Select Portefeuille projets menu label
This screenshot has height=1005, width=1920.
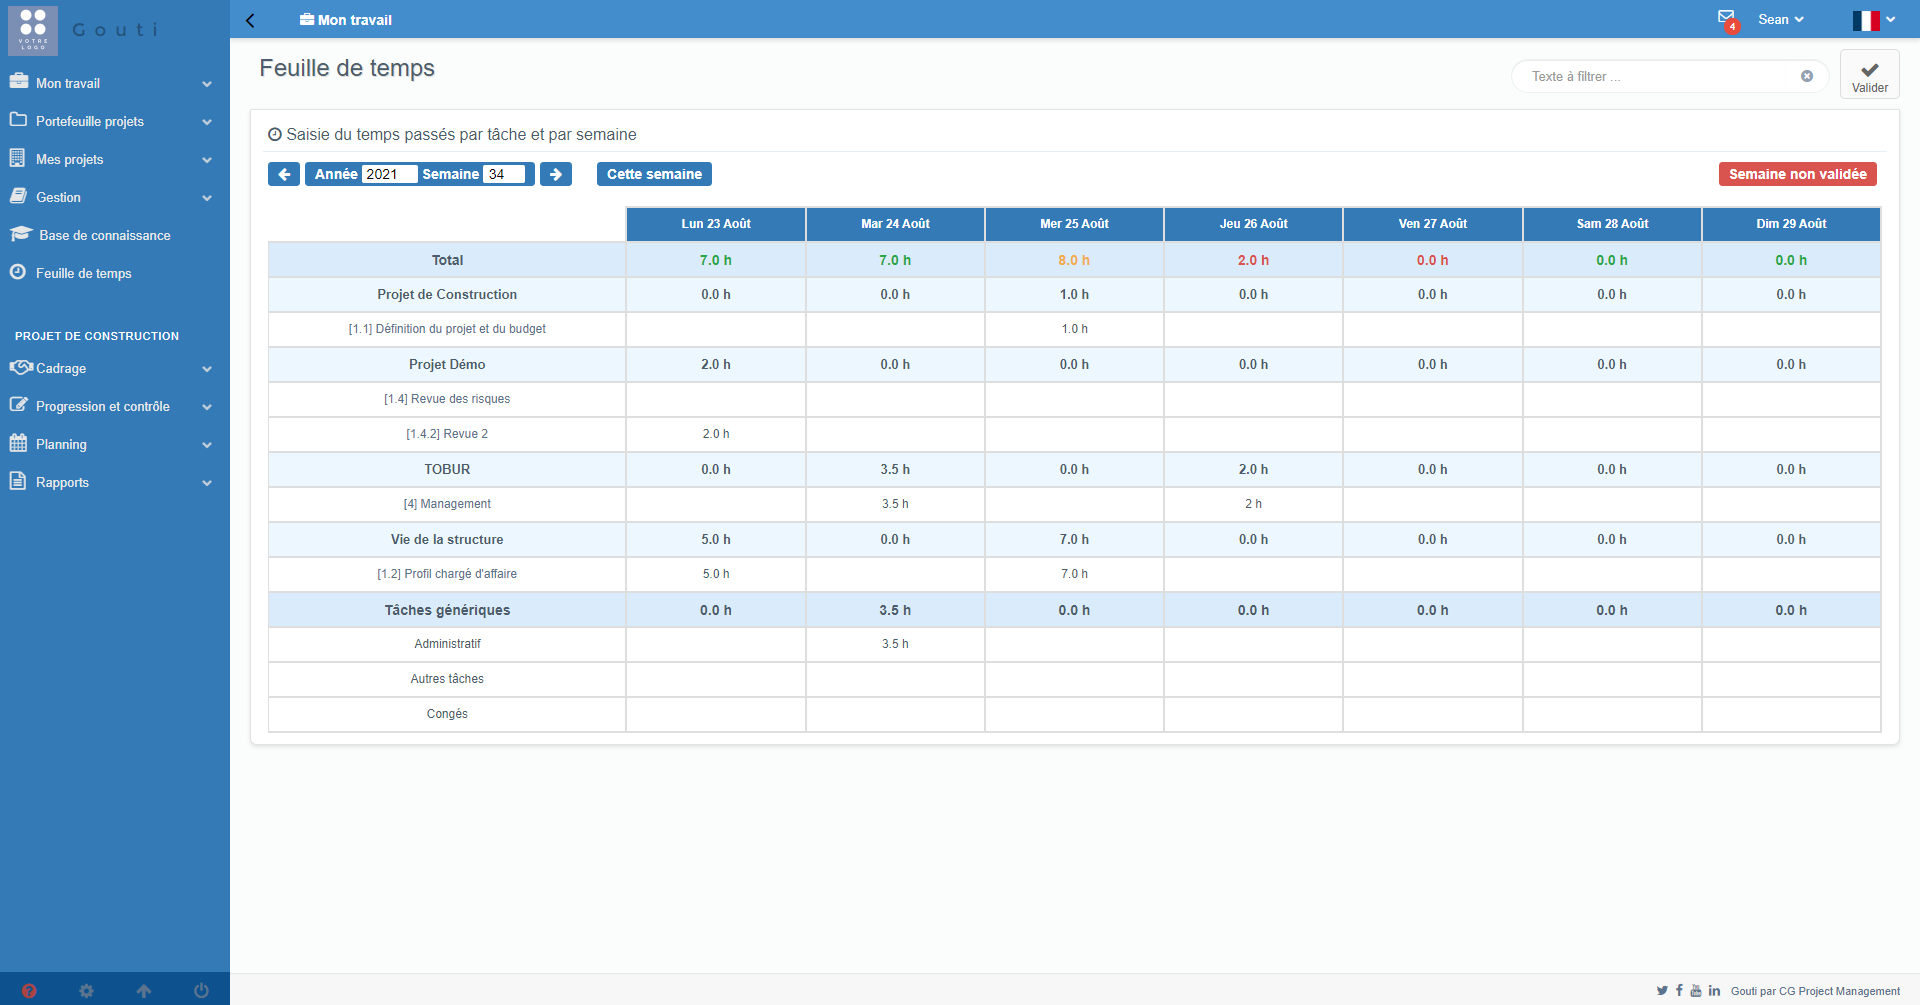[90, 121]
